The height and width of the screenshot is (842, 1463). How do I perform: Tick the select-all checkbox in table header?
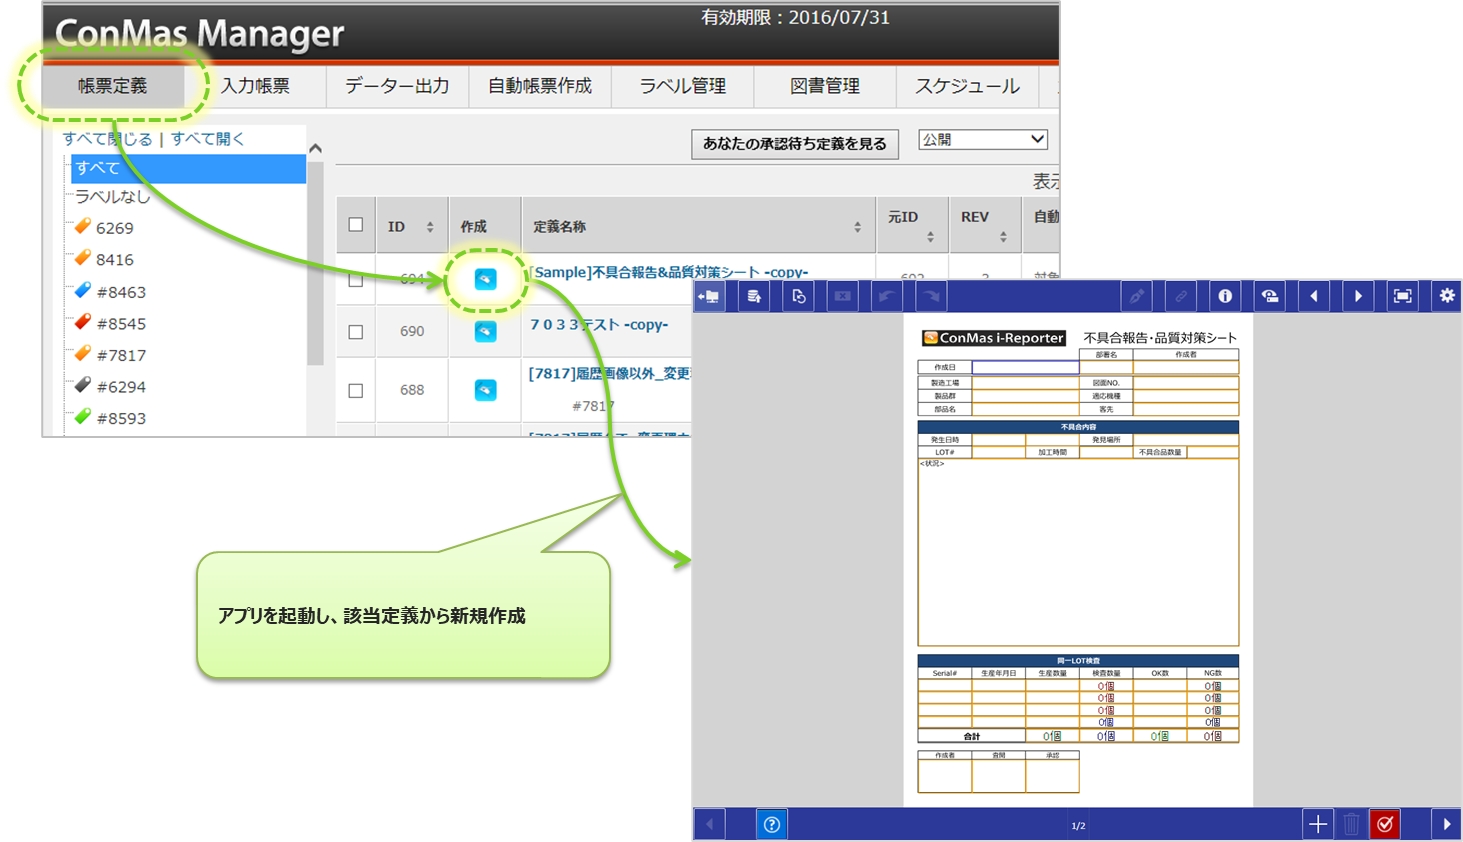(x=355, y=225)
